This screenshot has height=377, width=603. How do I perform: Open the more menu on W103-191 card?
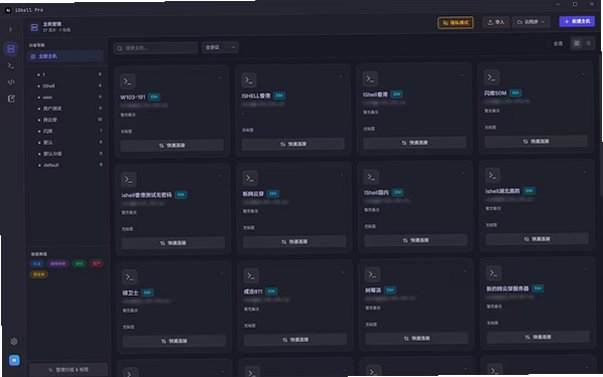click(220, 78)
